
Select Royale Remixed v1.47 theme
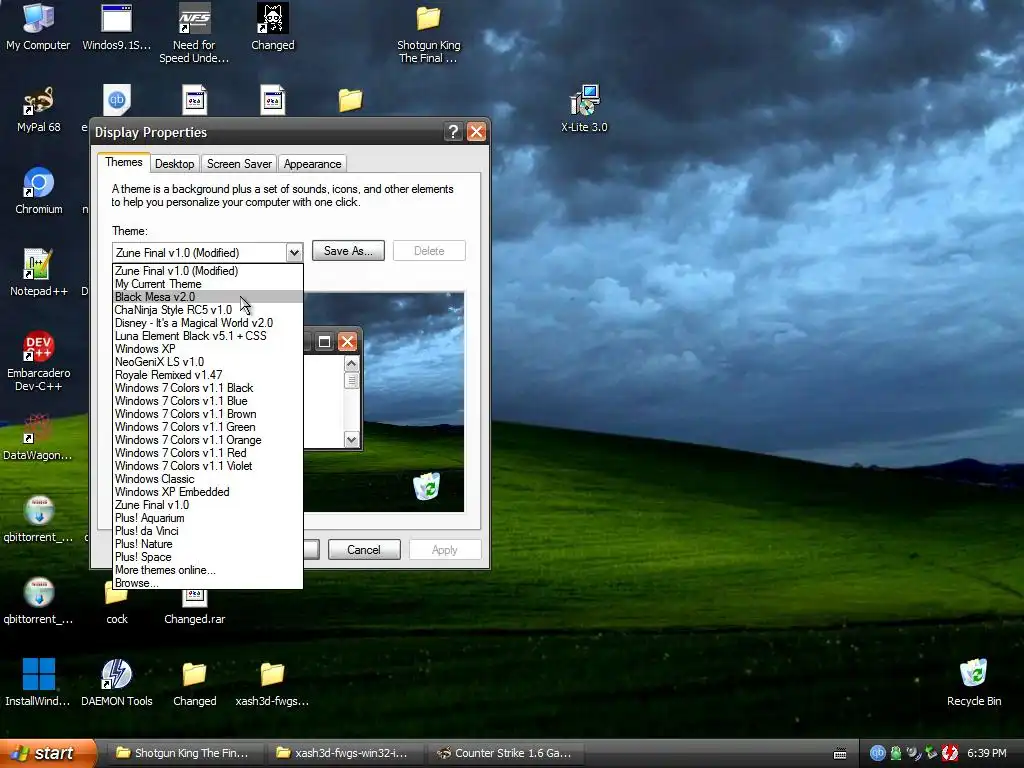(208, 375)
